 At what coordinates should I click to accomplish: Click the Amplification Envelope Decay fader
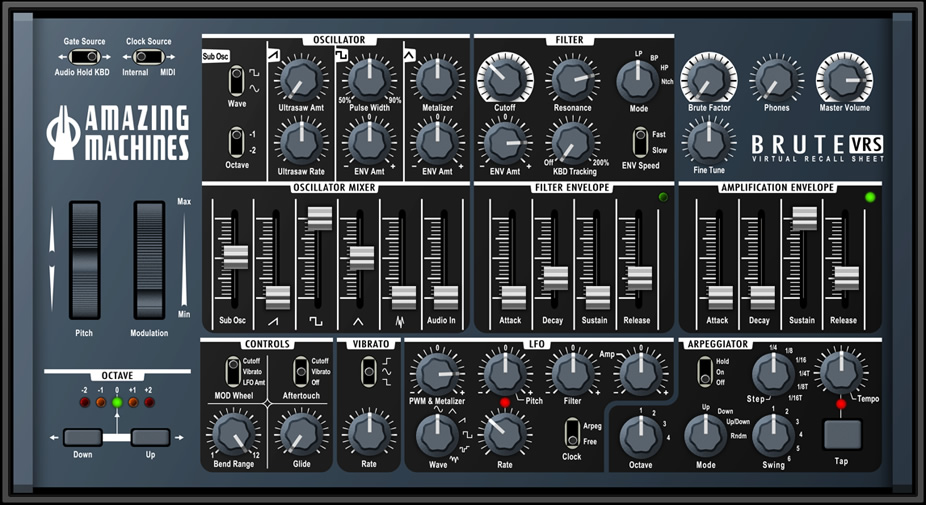[x=762, y=298]
